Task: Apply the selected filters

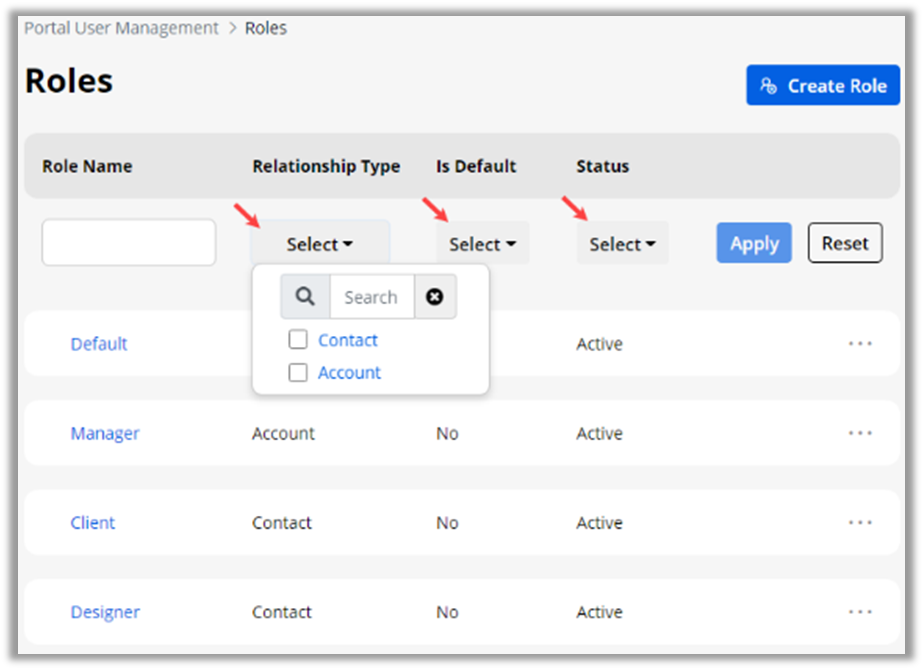Action: tap(754, 243)
